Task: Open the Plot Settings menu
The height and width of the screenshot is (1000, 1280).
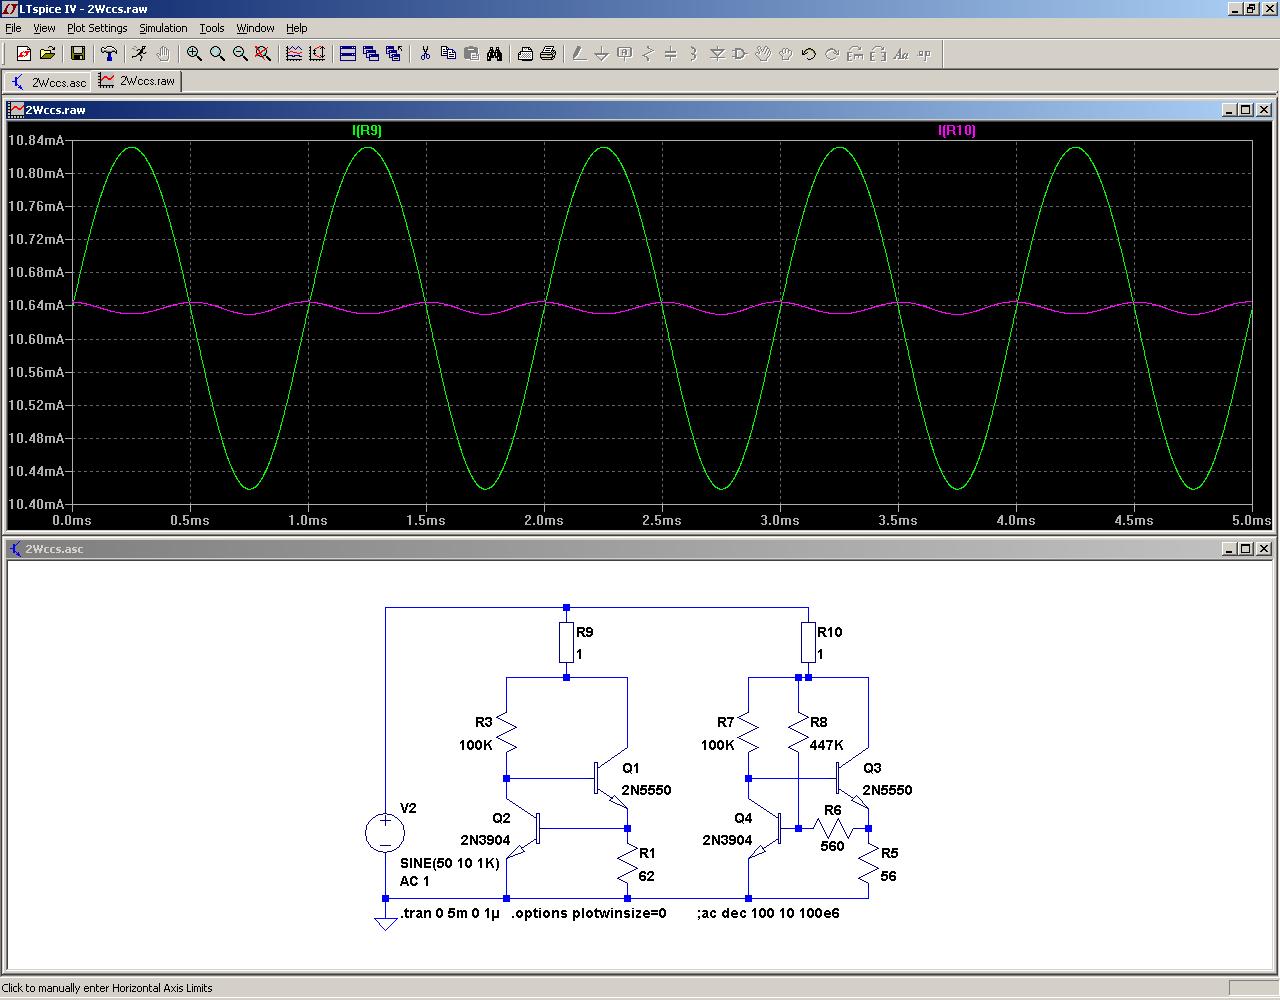Action: point(97,28)
